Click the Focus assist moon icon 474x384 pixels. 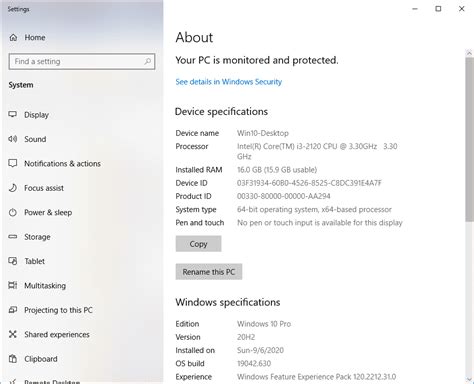pos(13,188)
